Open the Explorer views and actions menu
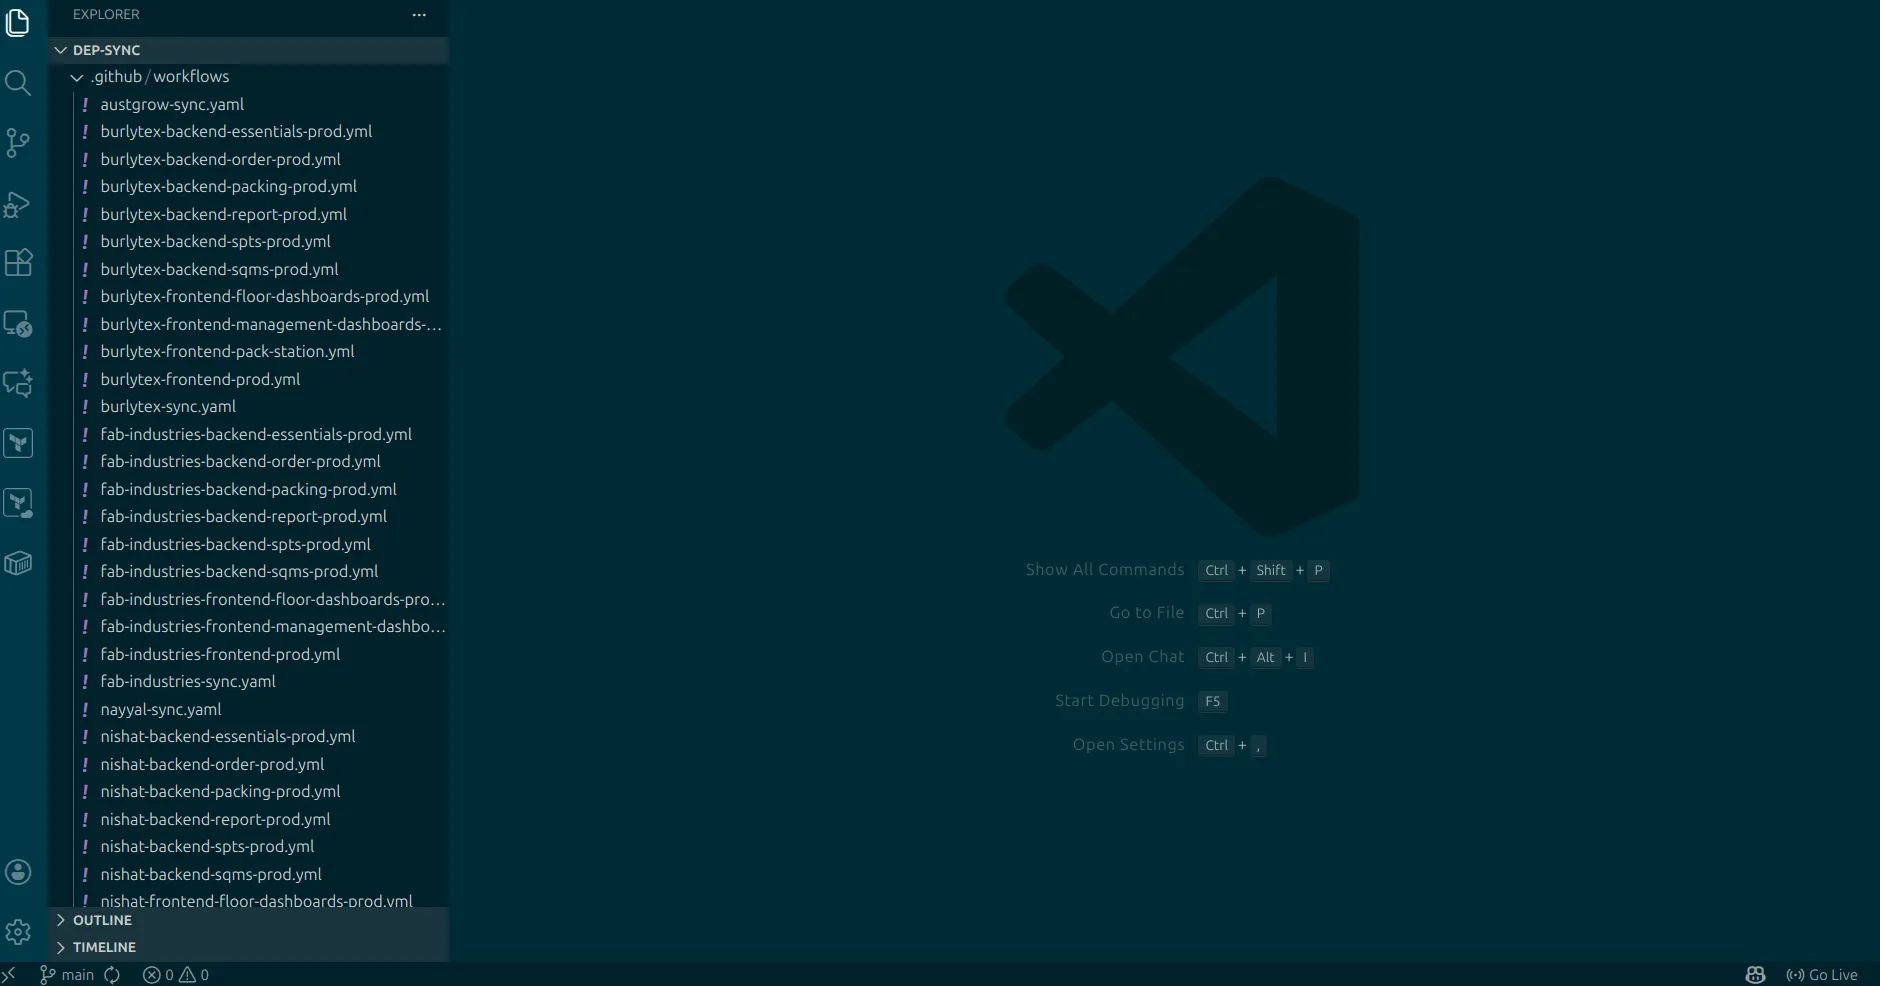The image size is (1880, 986). click(x=418, y=15)
